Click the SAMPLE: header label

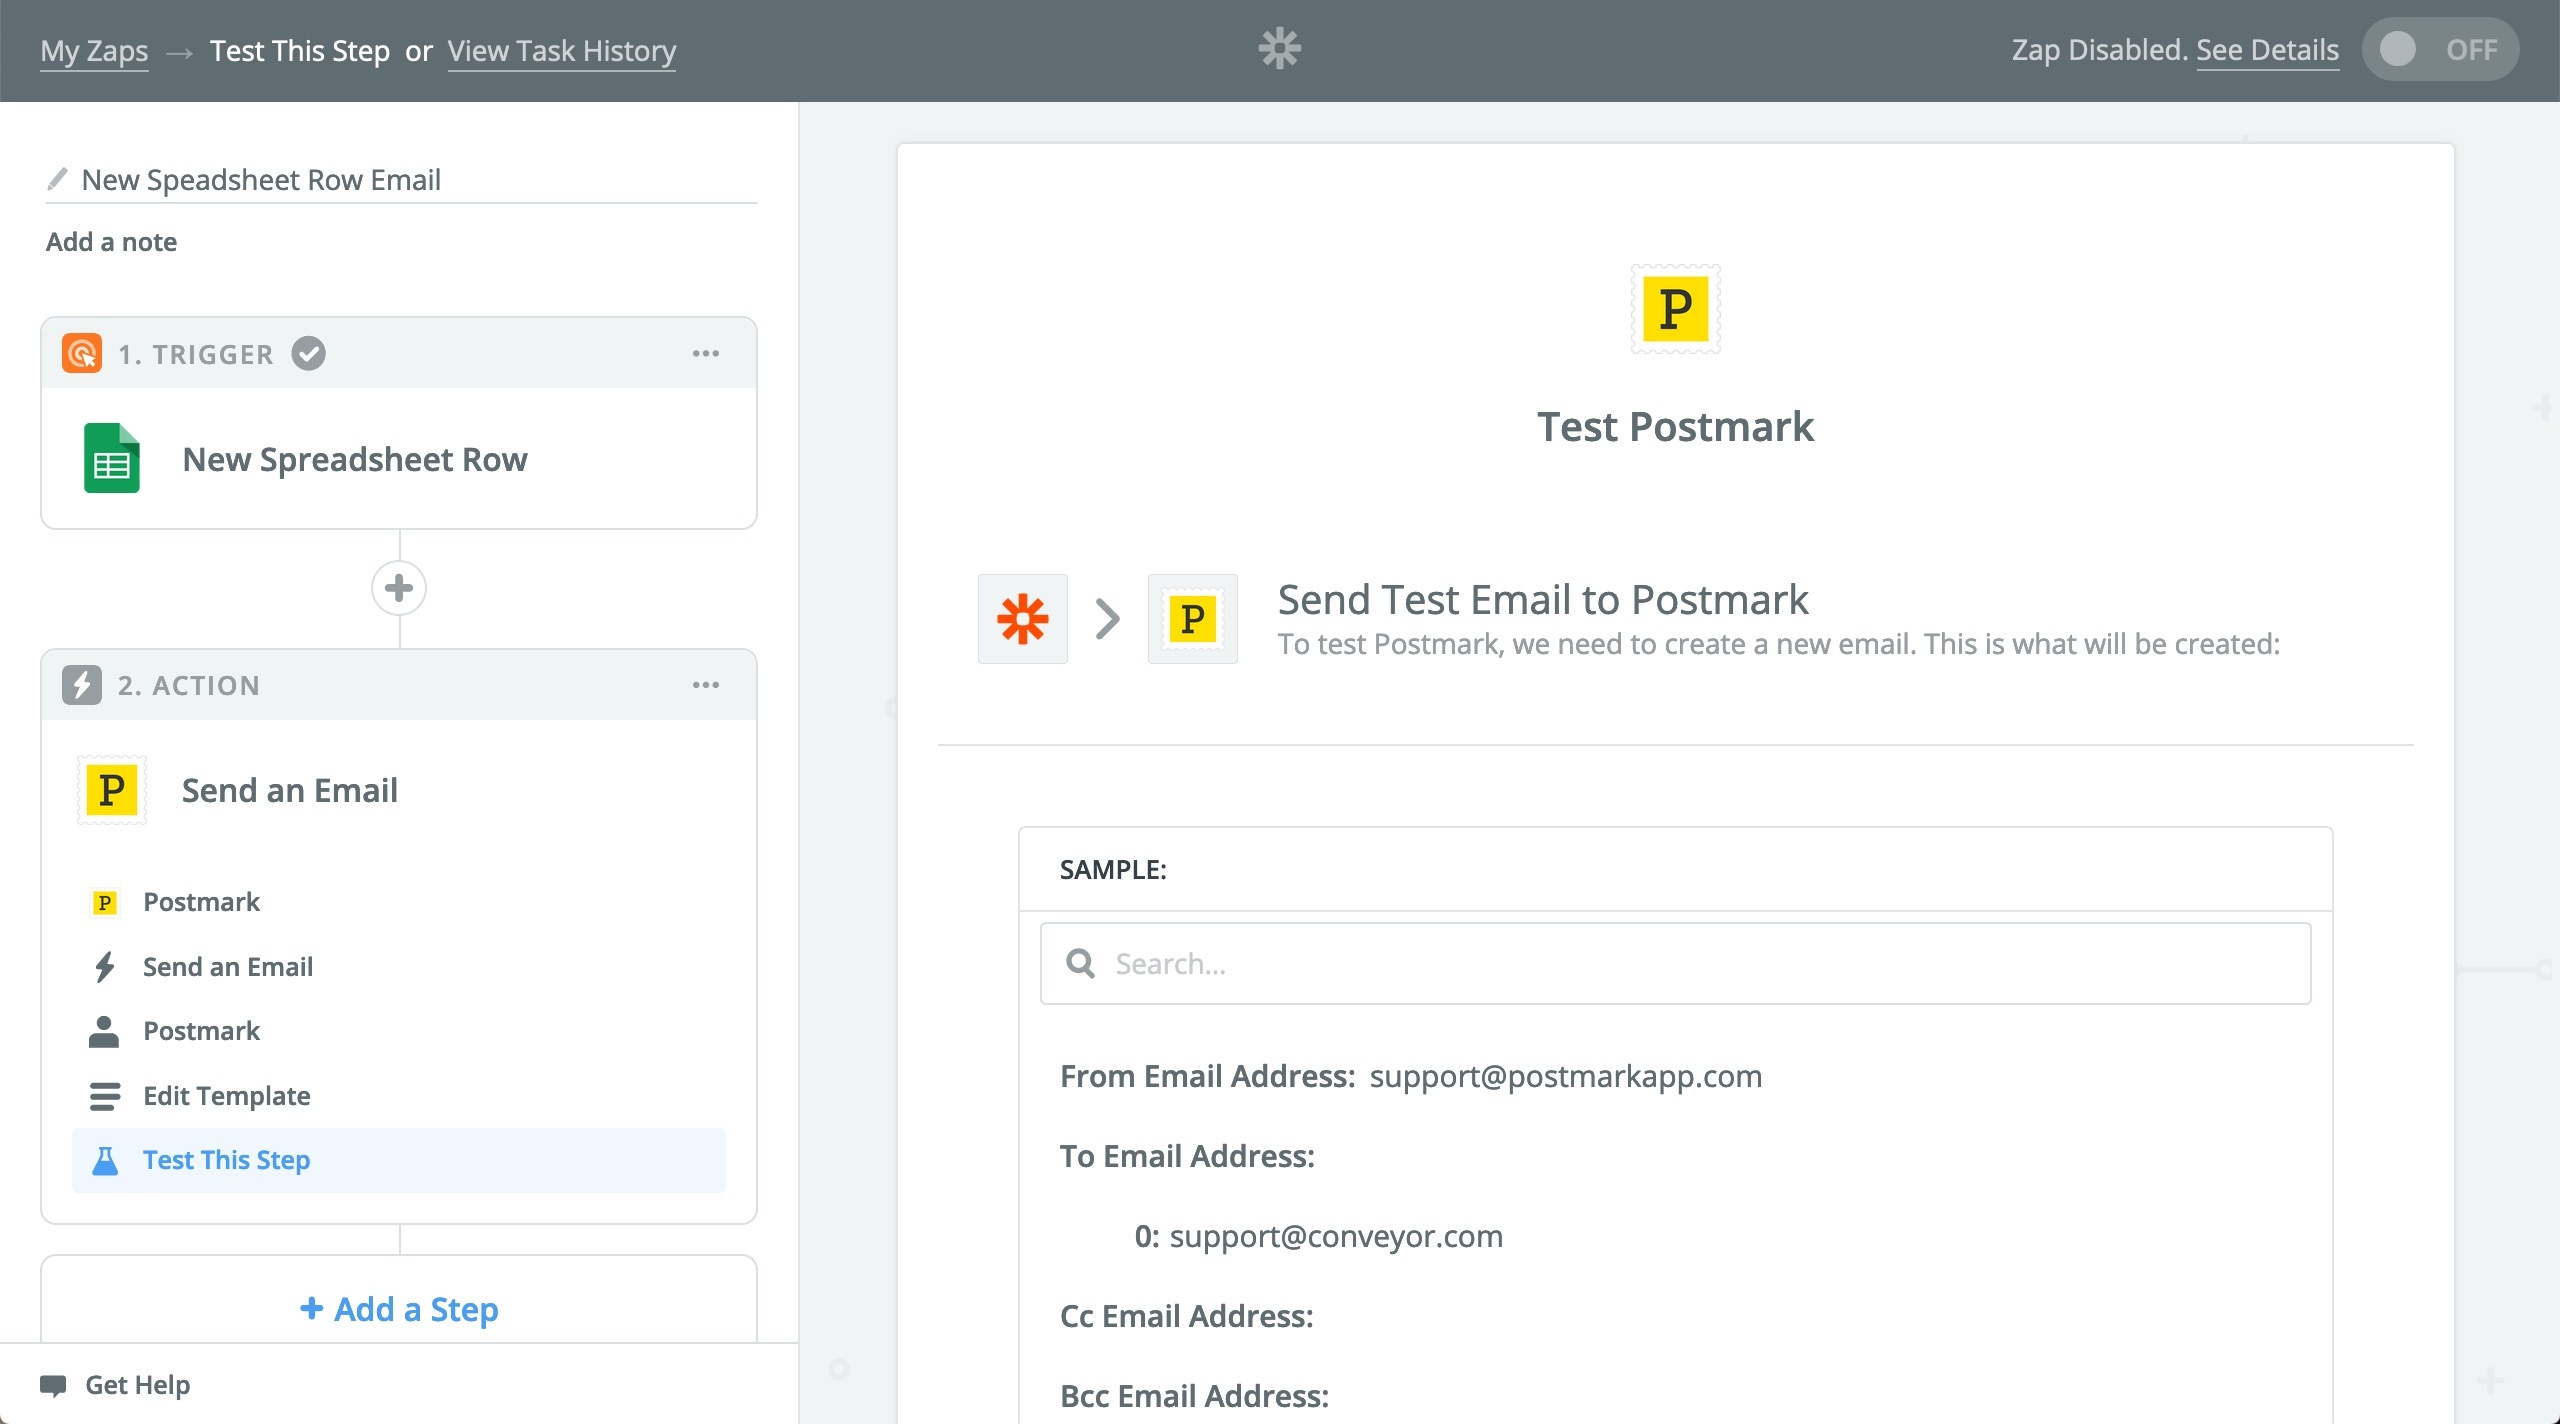point(1113,870)
